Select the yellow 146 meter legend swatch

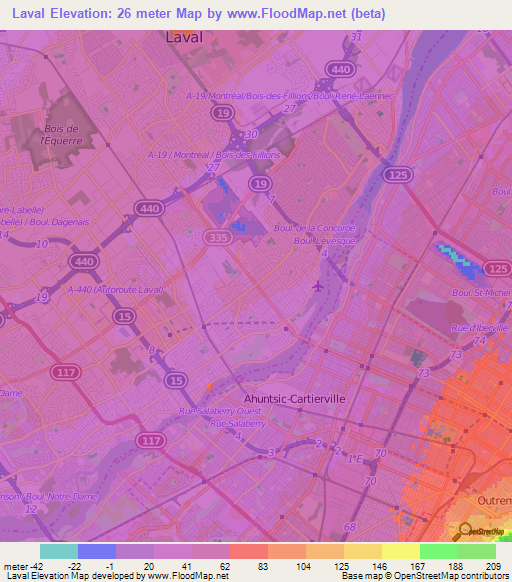coord(401,552)
